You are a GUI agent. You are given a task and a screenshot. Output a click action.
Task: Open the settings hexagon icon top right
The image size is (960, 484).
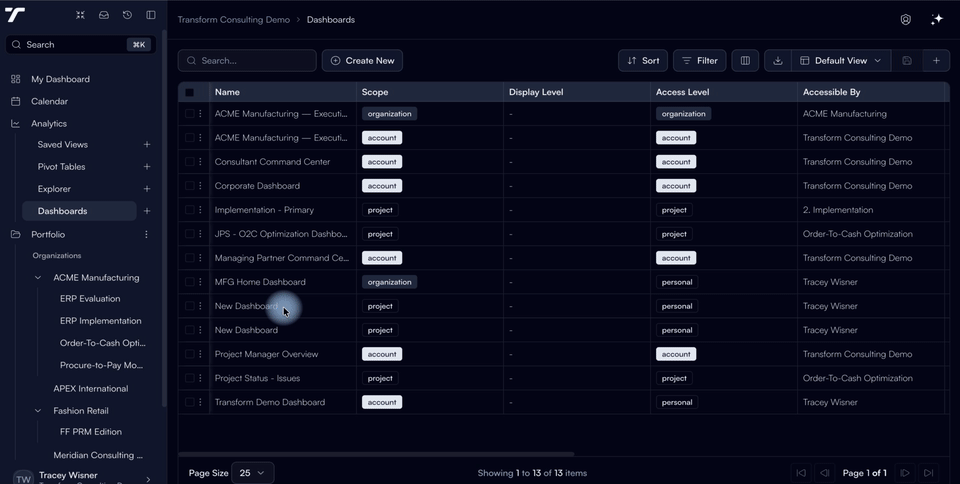906,20
